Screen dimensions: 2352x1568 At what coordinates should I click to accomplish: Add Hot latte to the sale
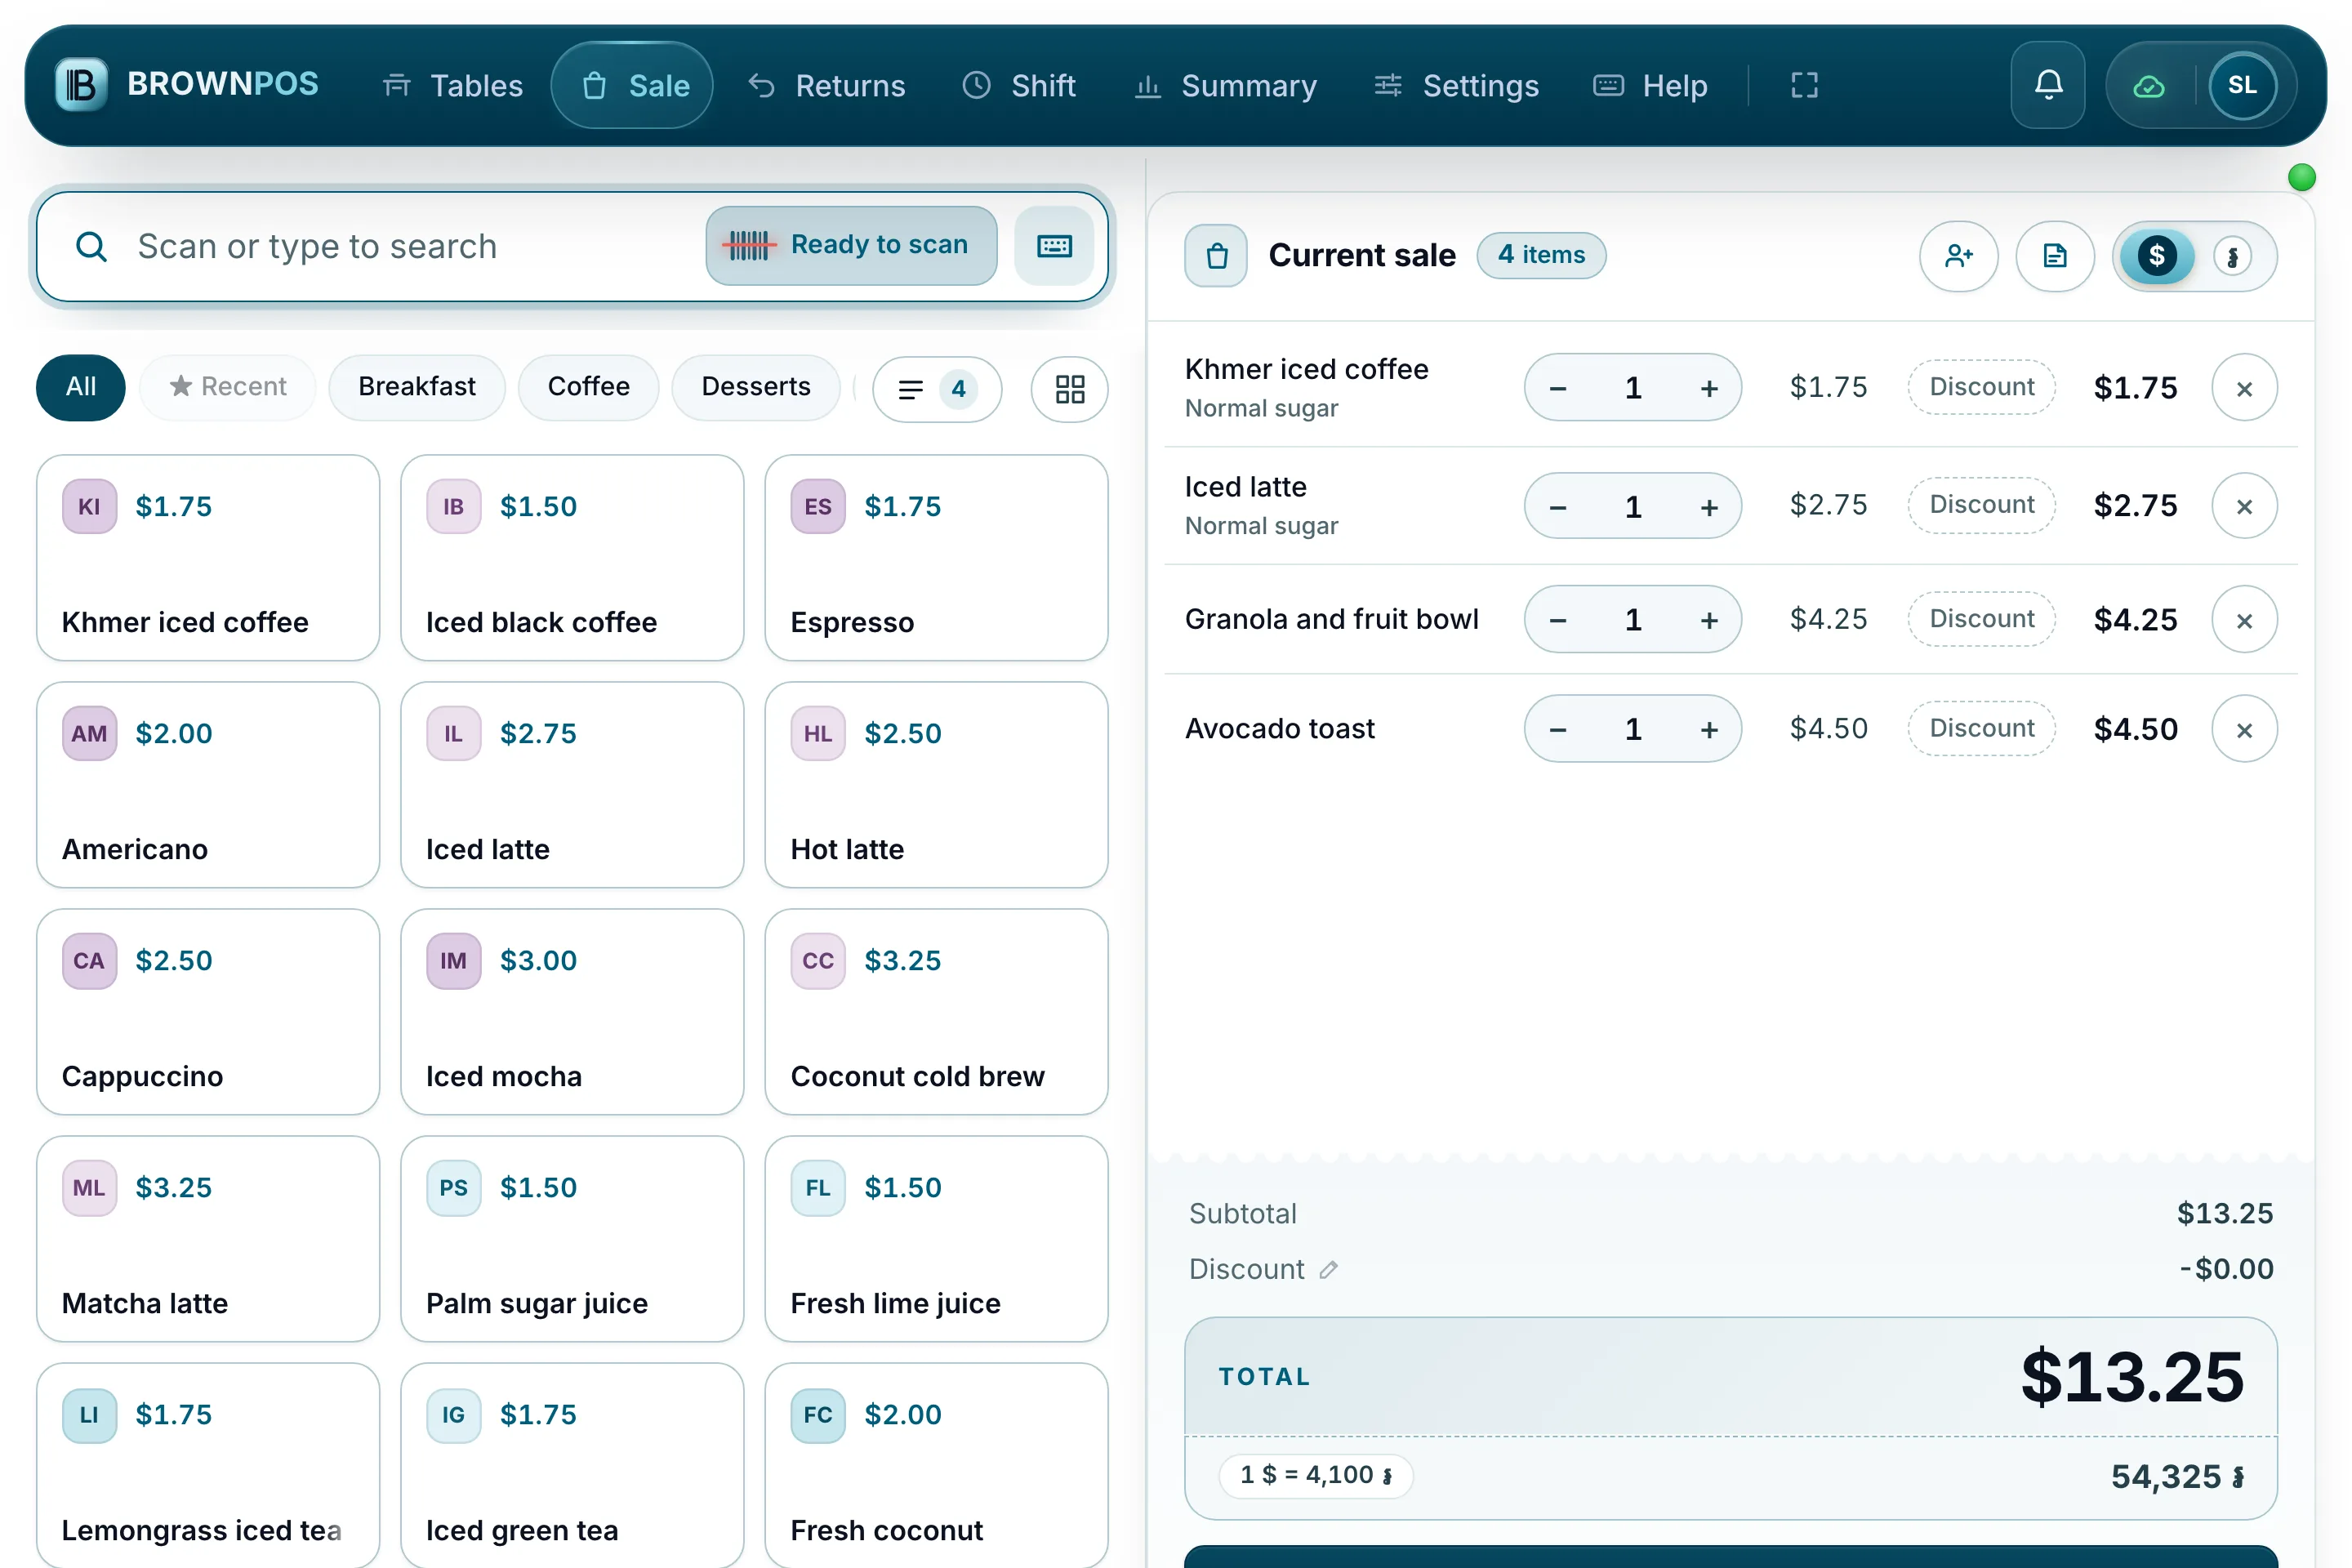click(936, 785)
